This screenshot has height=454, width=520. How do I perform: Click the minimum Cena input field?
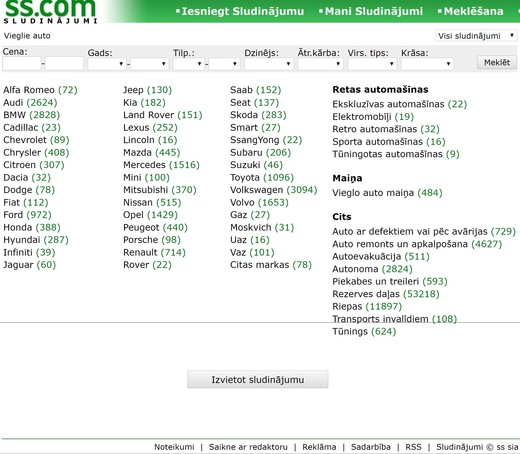pyautogui.click(x=22, y=63)
